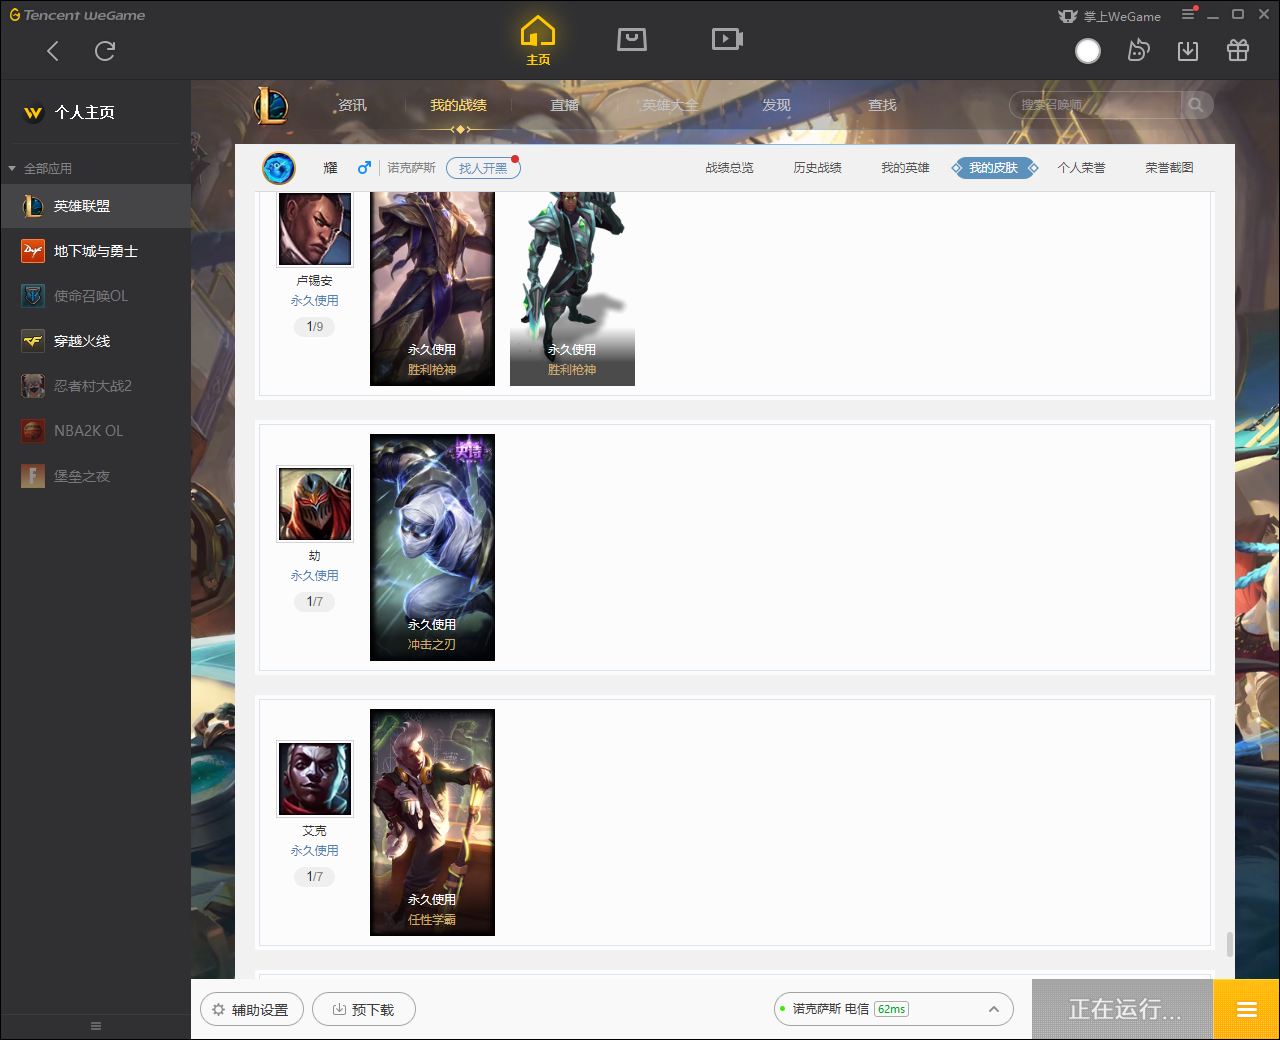The height and width of the screenshot is (1040, 1280).
Task: Open the duck mascot icon
Action: pos(1138,50)
